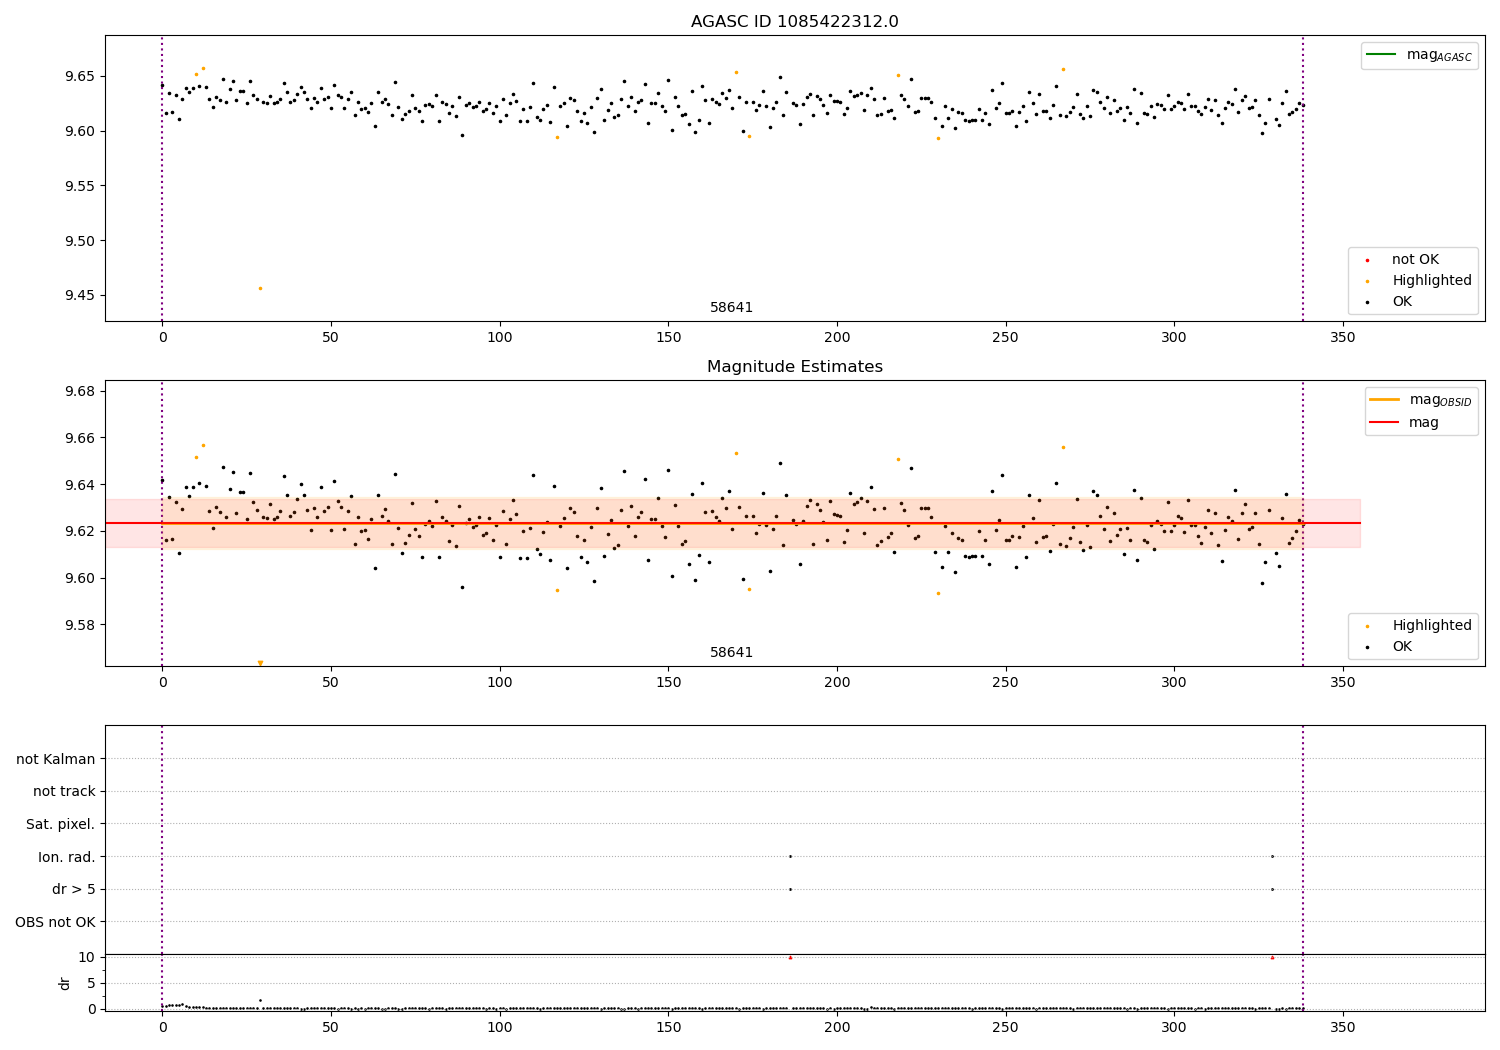This screenshot has width=1500, height=1050.
Task: Click the red horizontal mag line in middle plot
Action: click(733, 523)
